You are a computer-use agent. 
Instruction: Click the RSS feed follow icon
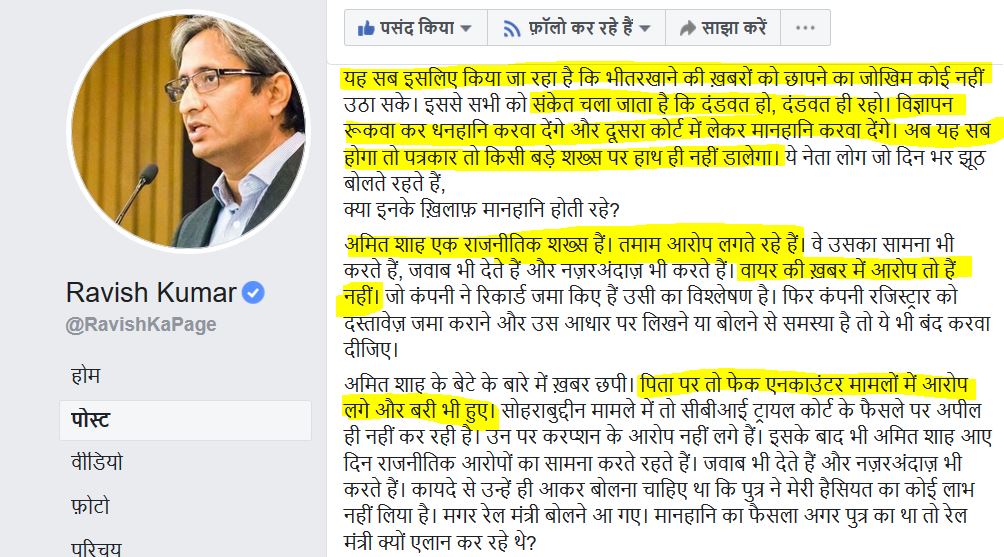tap(512, 29)
